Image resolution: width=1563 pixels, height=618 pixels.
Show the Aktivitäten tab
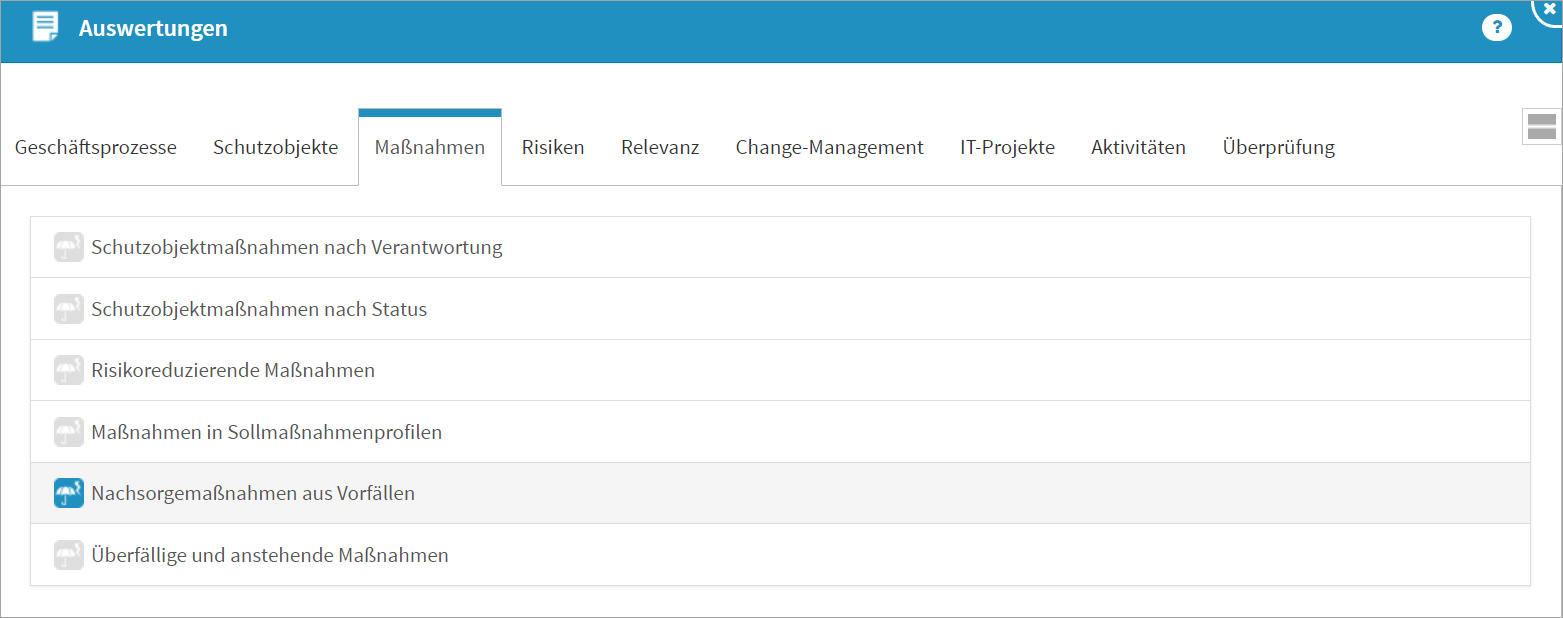pos(1138,148)
